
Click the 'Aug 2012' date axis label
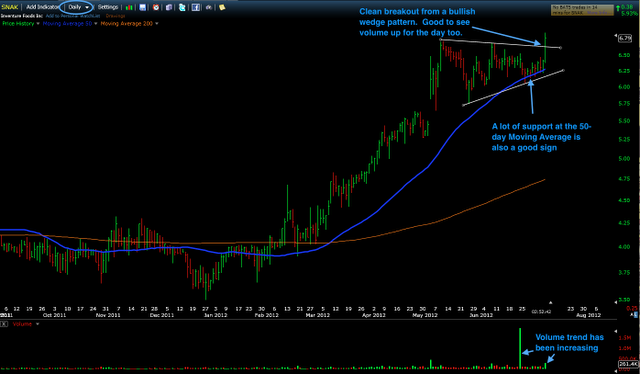(588, 315)
